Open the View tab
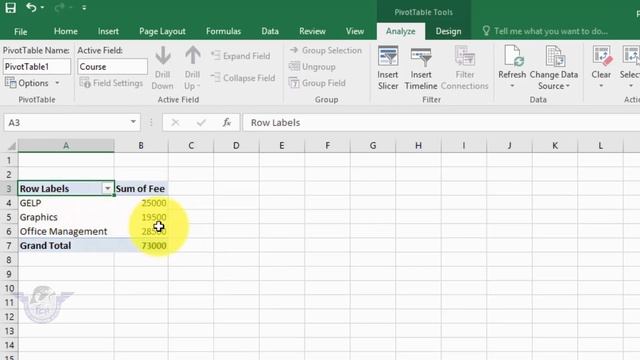The height and width of the screenshot is (360, 640). pos(355,31)
